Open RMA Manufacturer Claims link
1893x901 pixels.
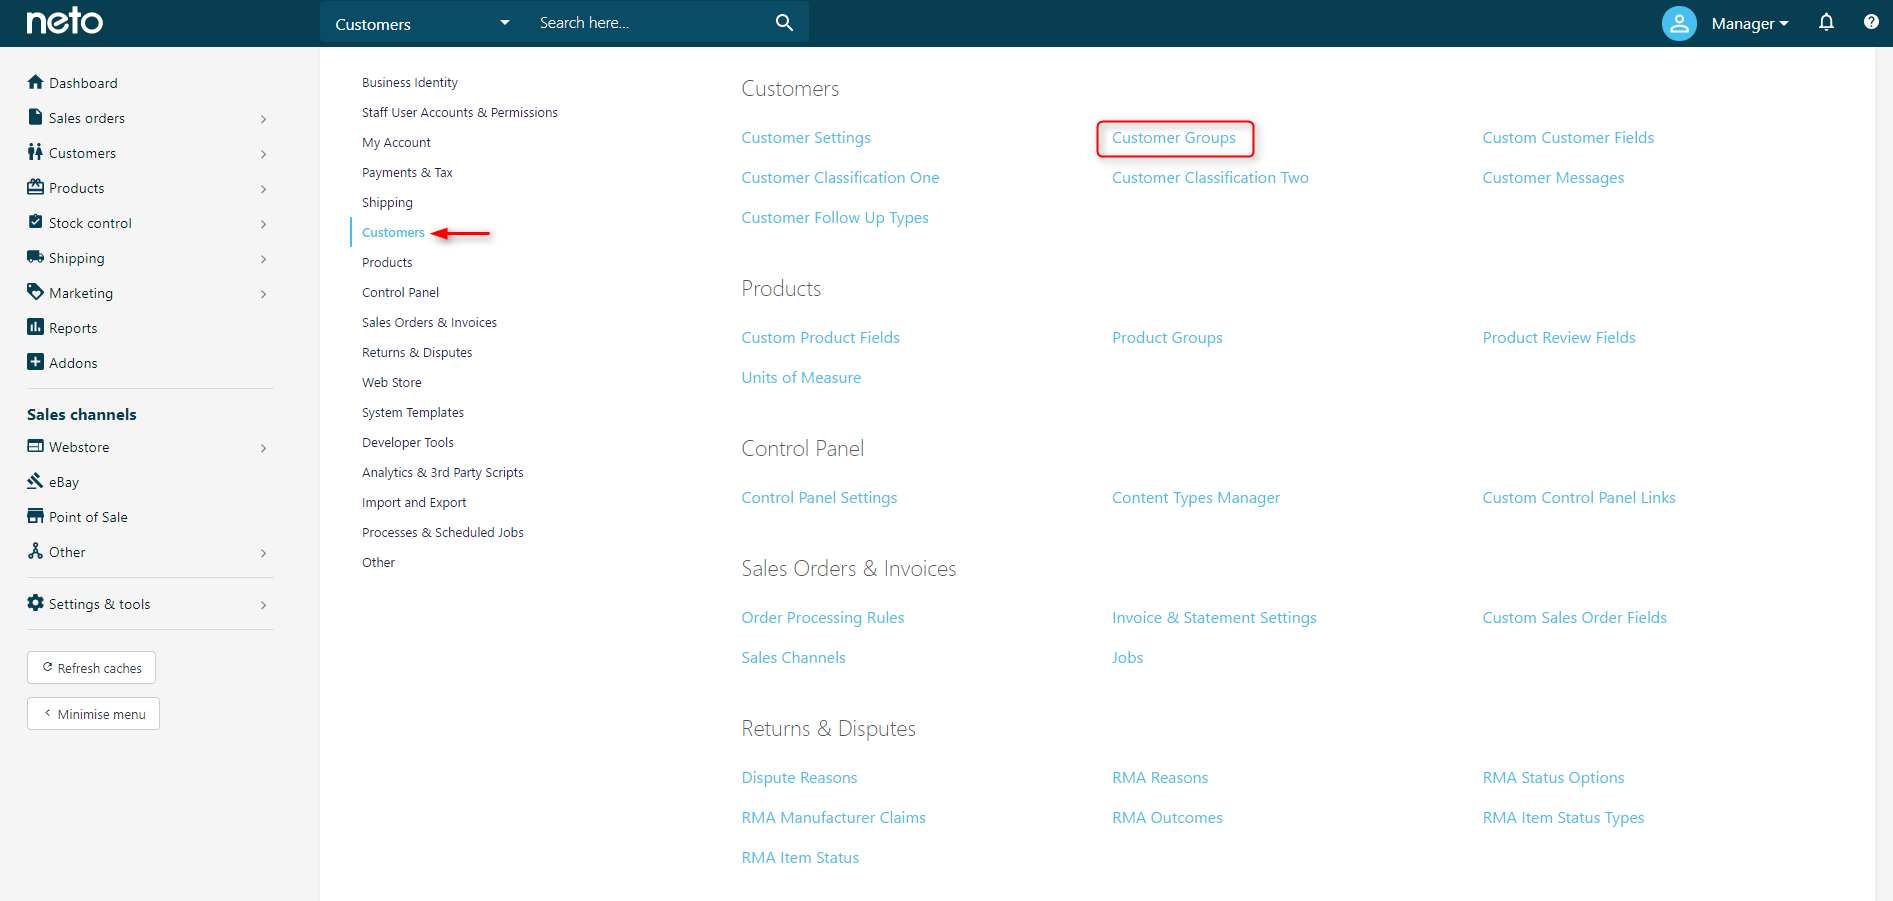(x=833, y=818)
